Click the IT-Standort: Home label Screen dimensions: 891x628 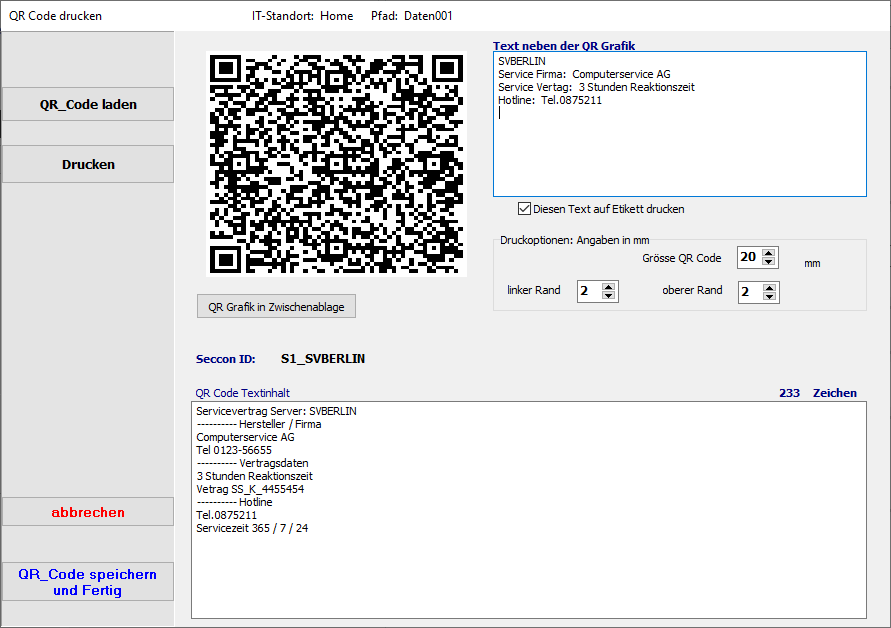click(302, 16)
